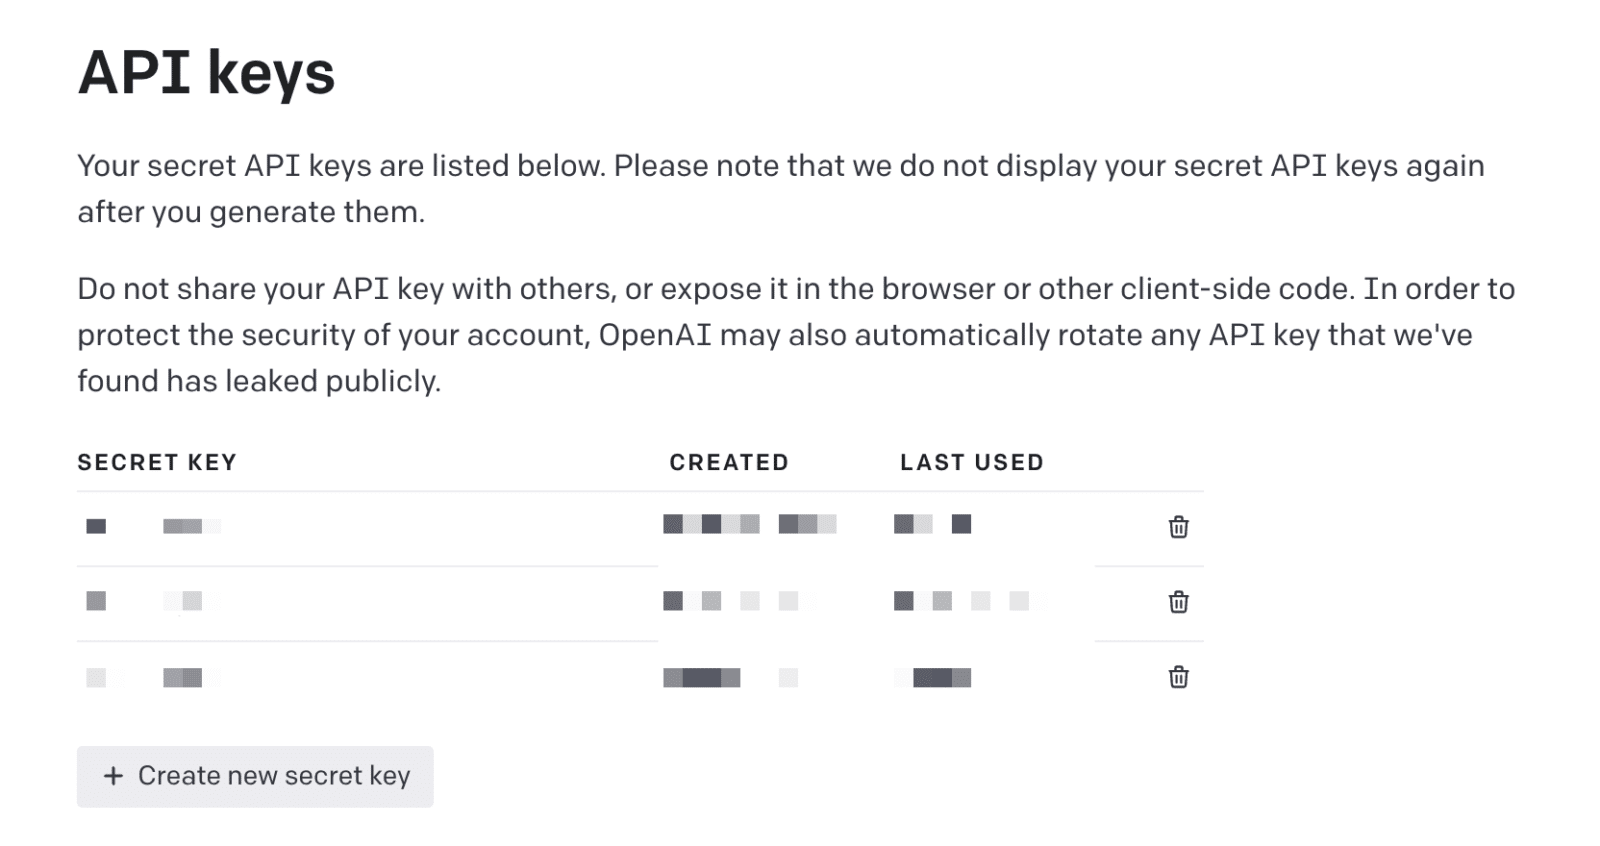
Task: Select the third row's blurred secret key
Action: [x=153, y=677]
